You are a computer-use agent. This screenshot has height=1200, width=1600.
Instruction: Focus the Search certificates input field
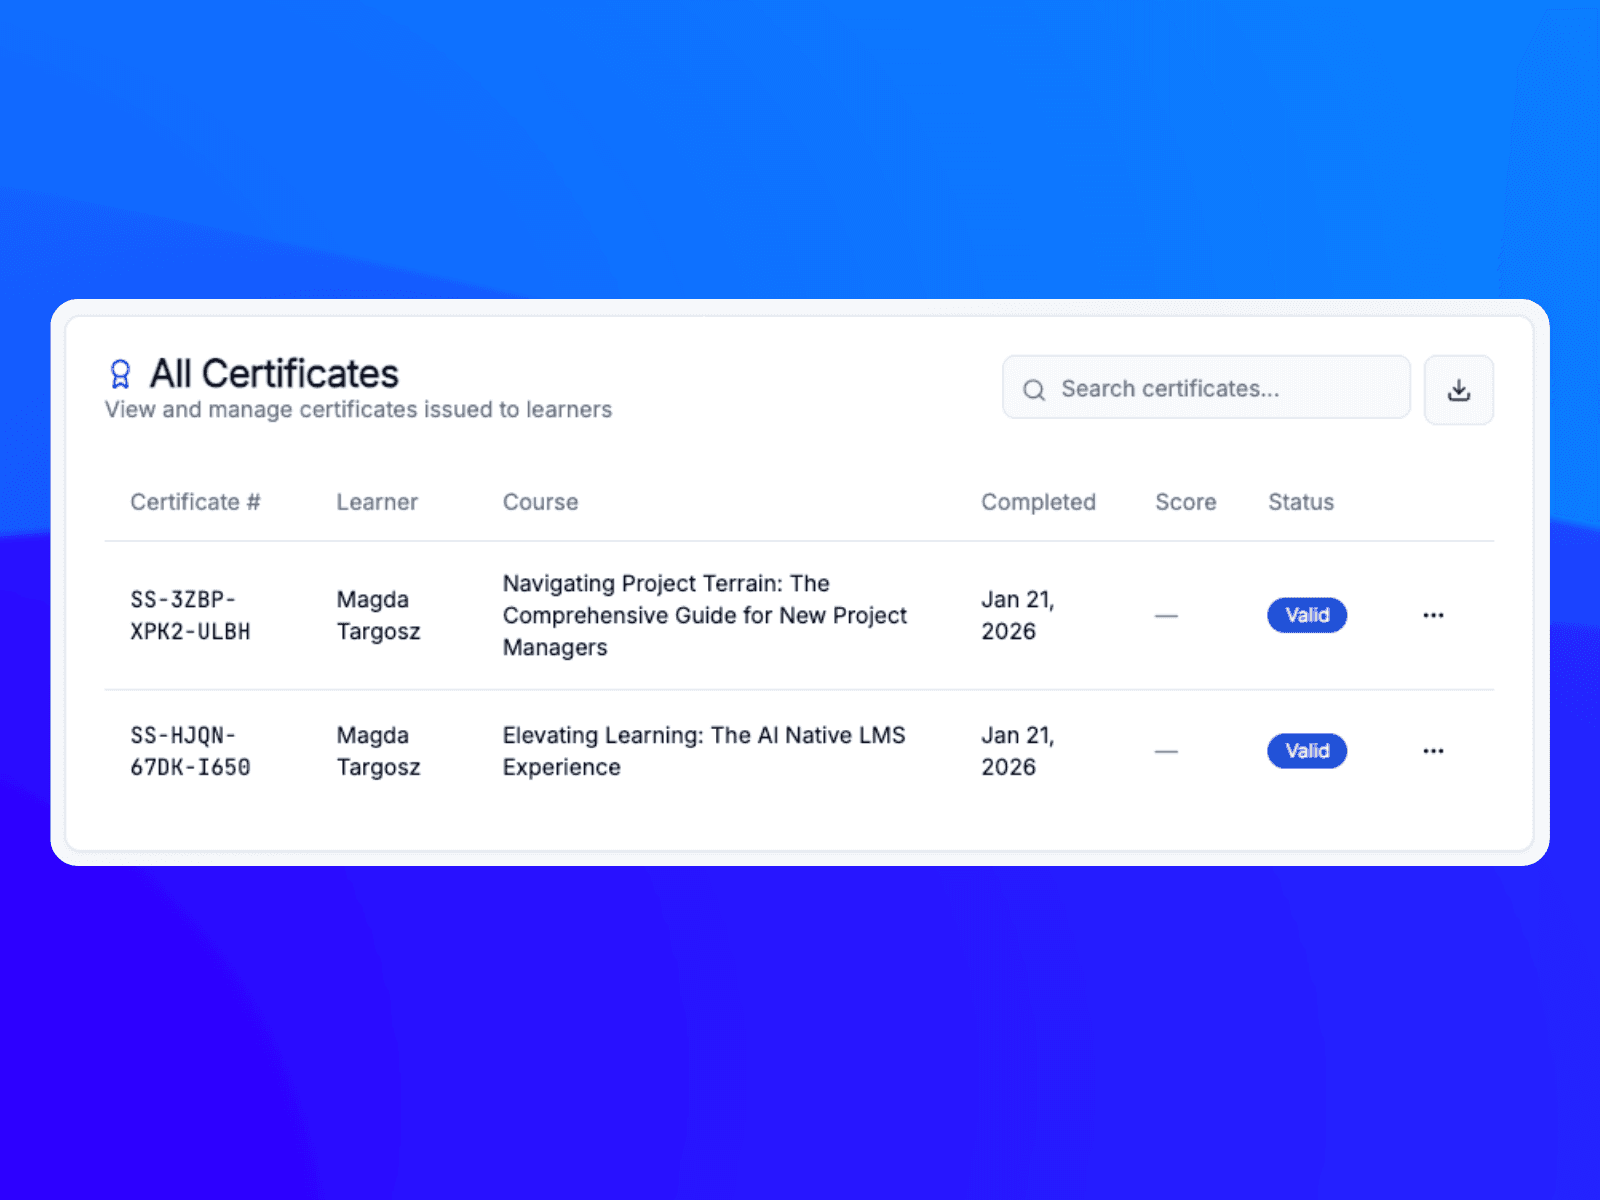tap(1206, 388)
